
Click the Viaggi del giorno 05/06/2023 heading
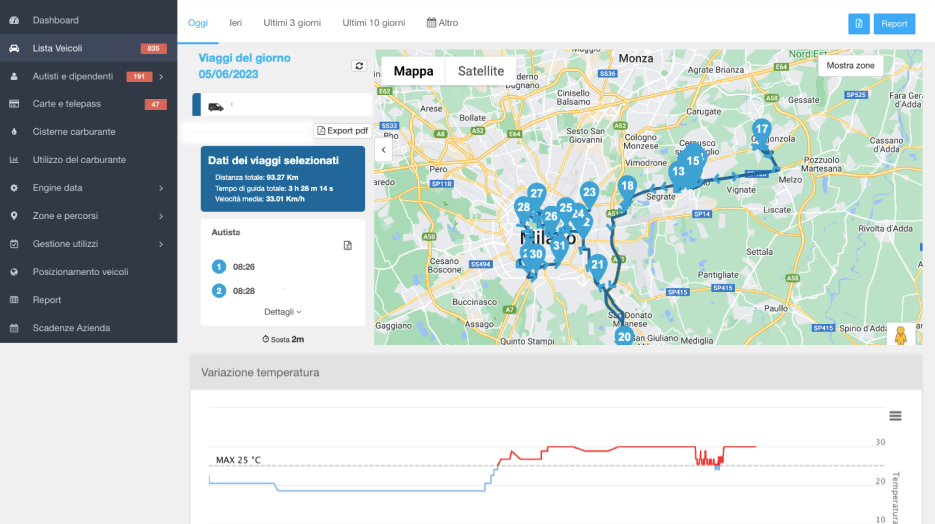(x=244, y=66)
